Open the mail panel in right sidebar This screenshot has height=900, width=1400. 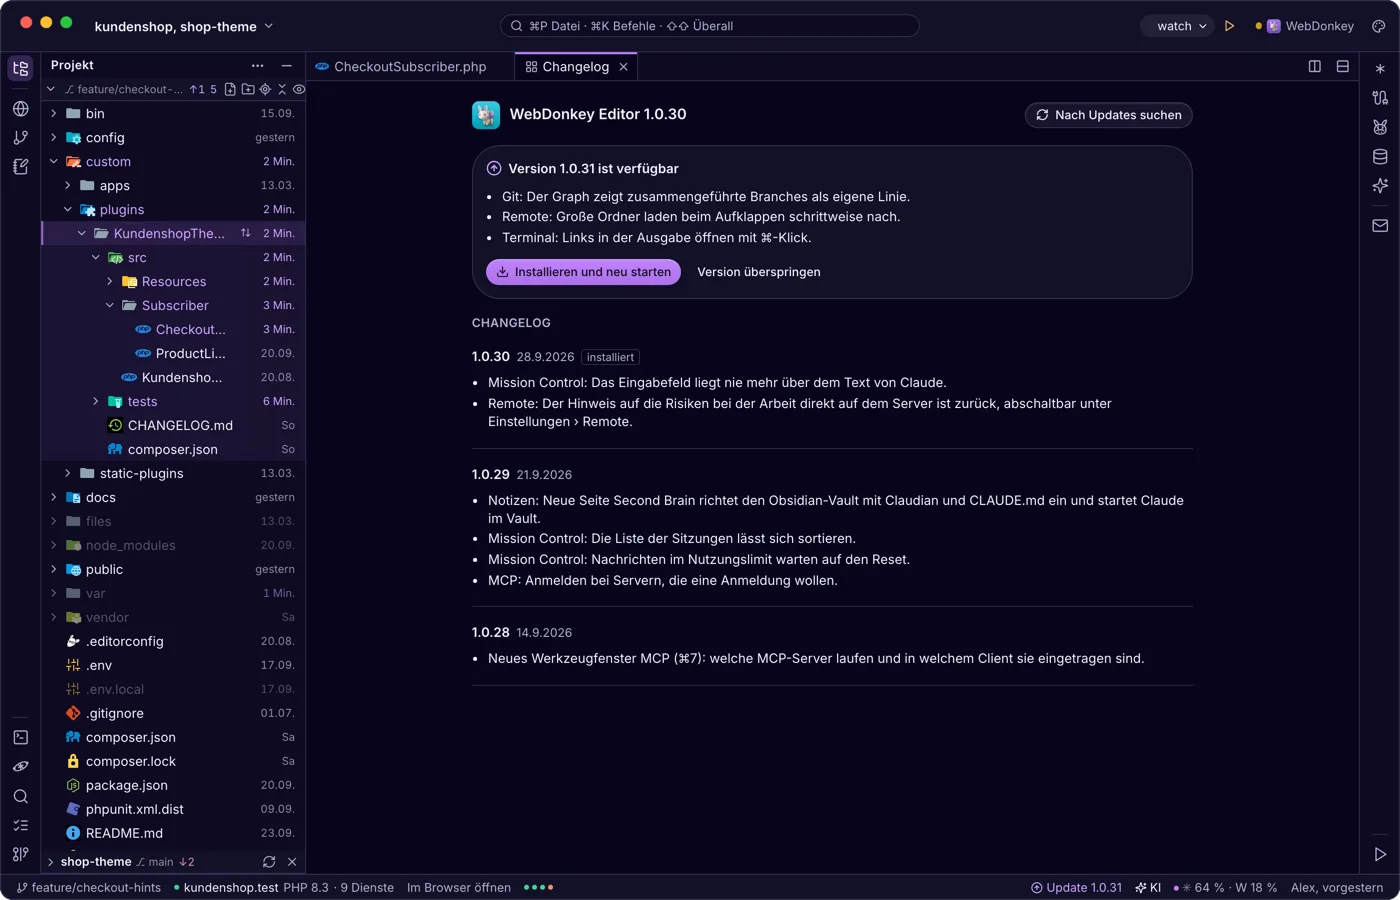pos(1380,226)
